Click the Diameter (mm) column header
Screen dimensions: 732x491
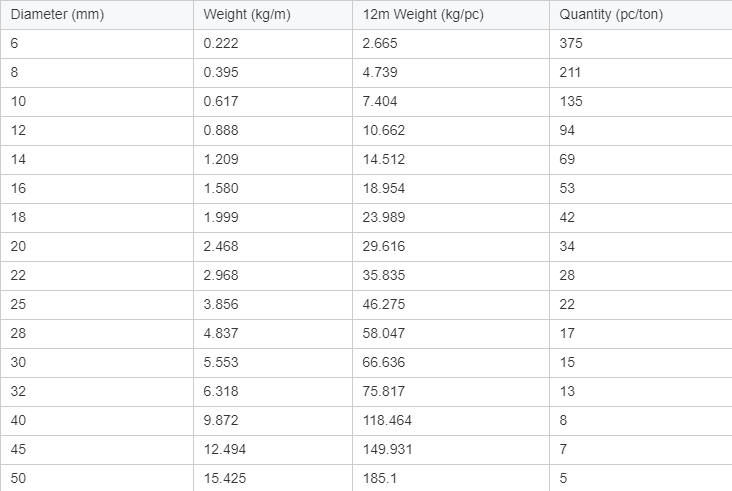[x=57, y=15]
